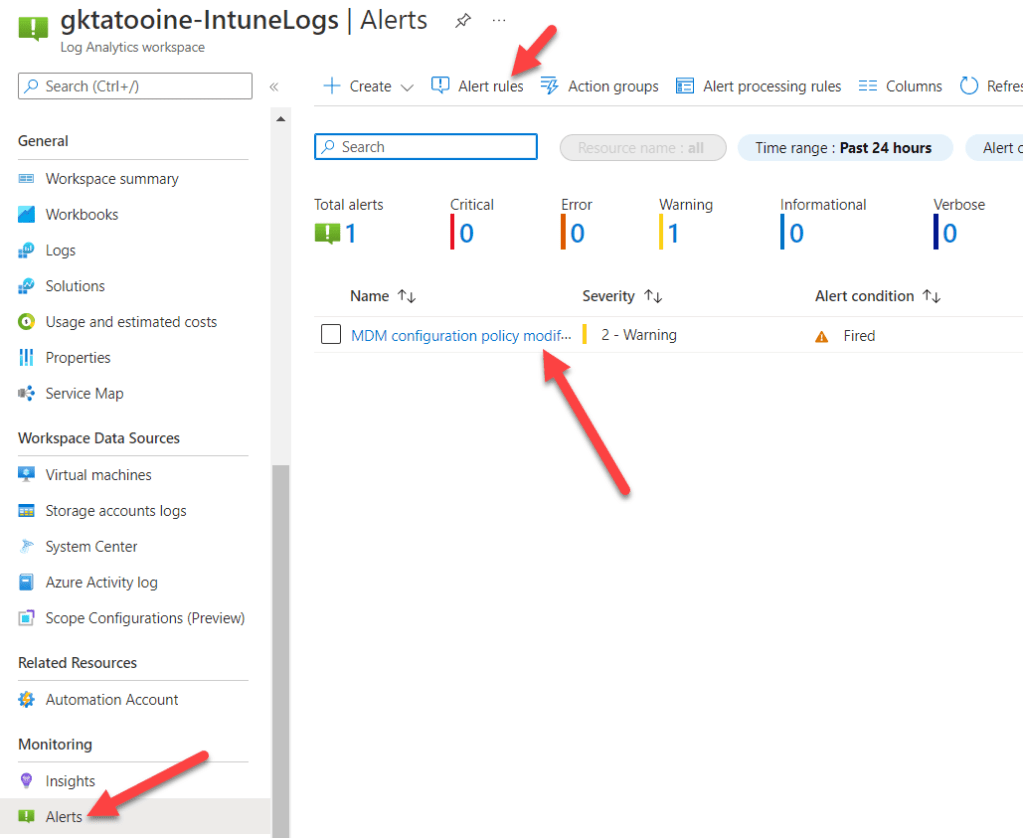Sort alerts by Severity

point(622,296)
